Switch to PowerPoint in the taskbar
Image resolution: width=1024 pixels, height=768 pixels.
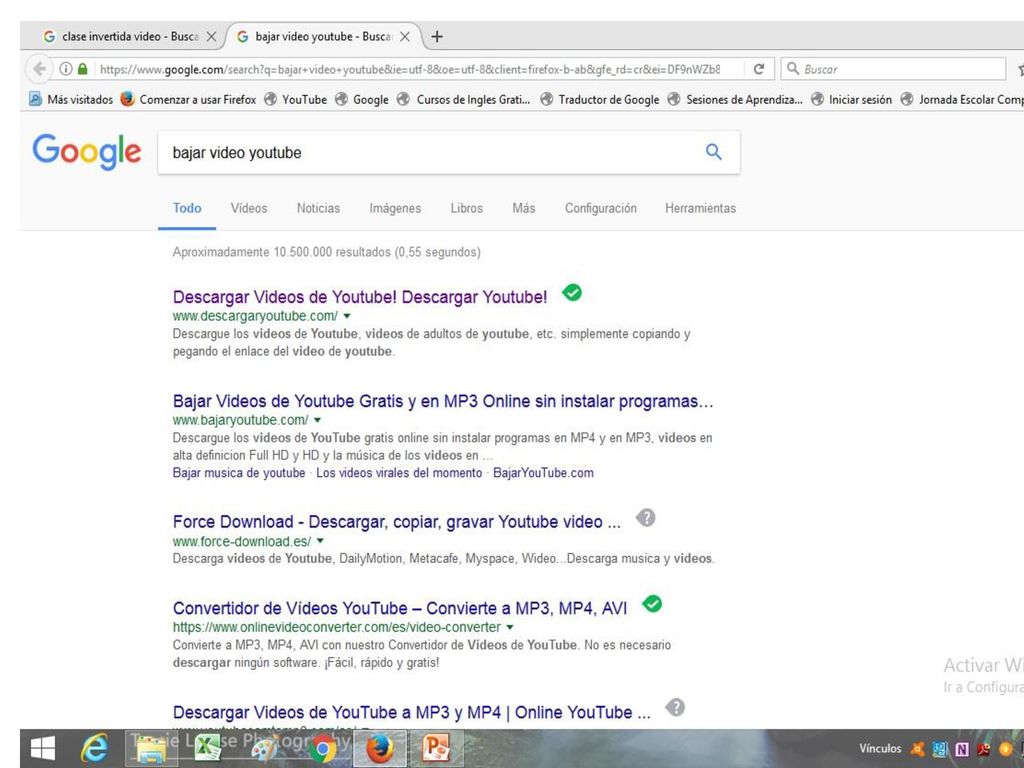436,748
